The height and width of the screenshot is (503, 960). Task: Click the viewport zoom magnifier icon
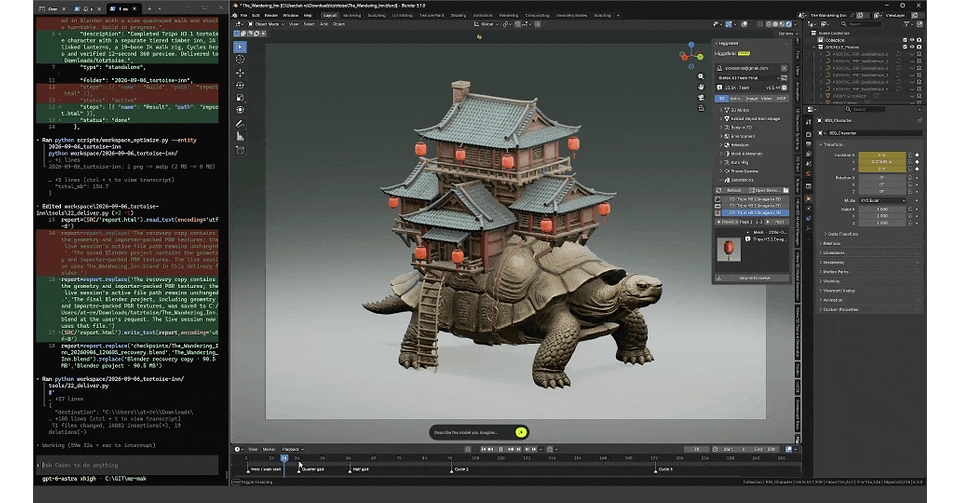(701, 76)
